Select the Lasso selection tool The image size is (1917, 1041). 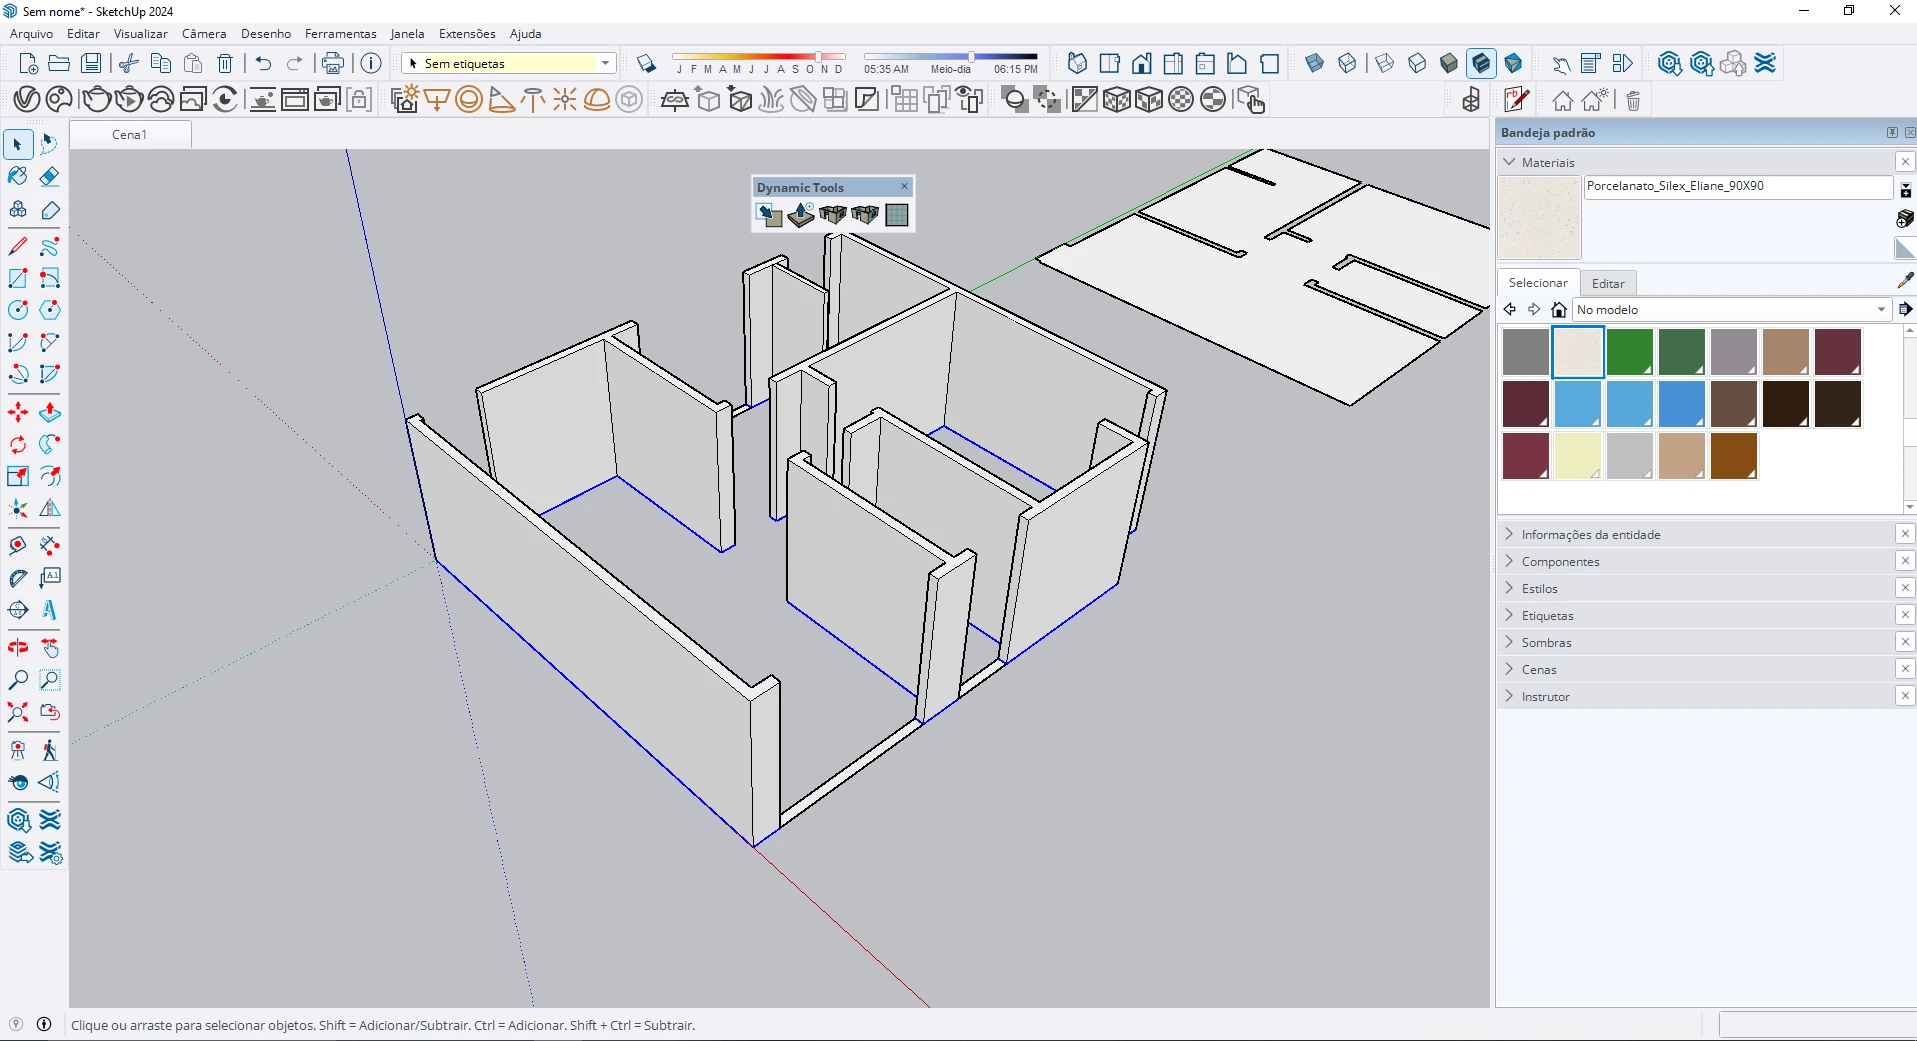click(x=49, y=144)
